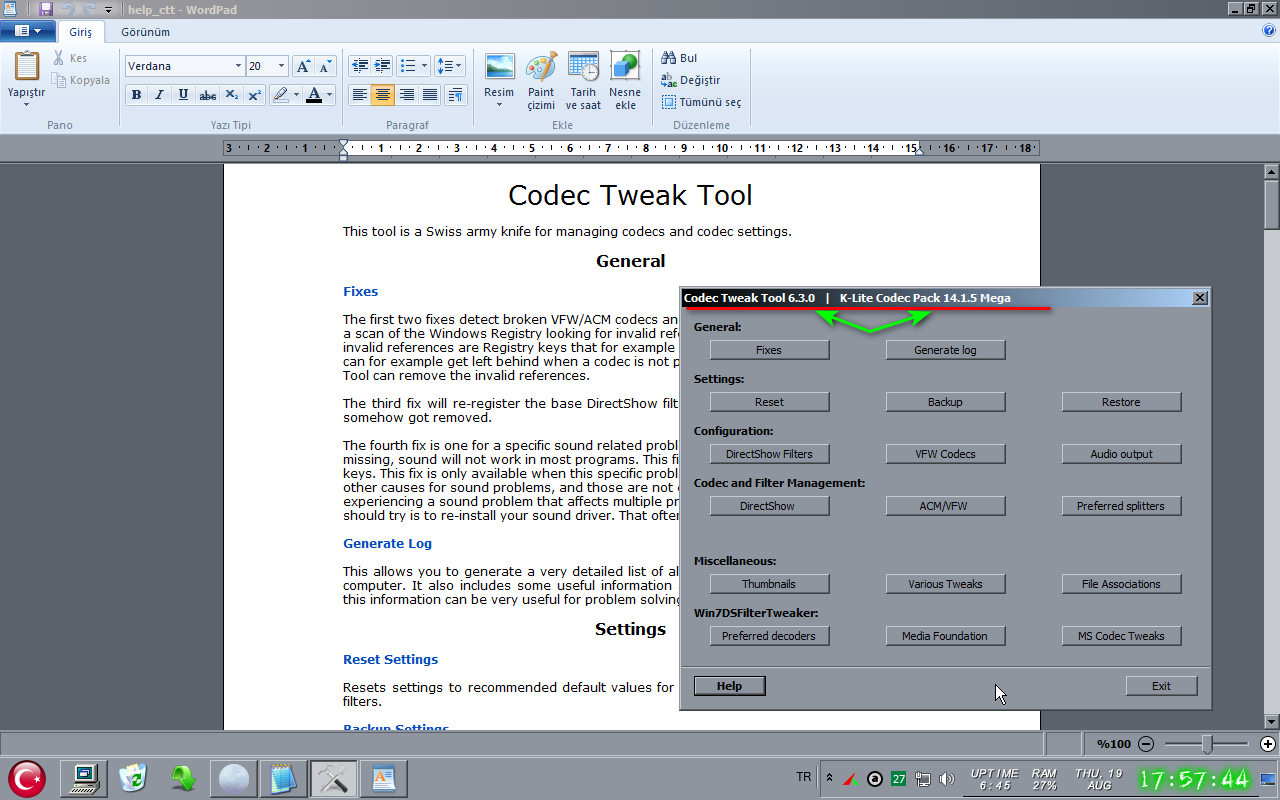Click the Backup settings button
This screenshot has width=1280, height=800.
pyautogui.click(x=945, y=402)
